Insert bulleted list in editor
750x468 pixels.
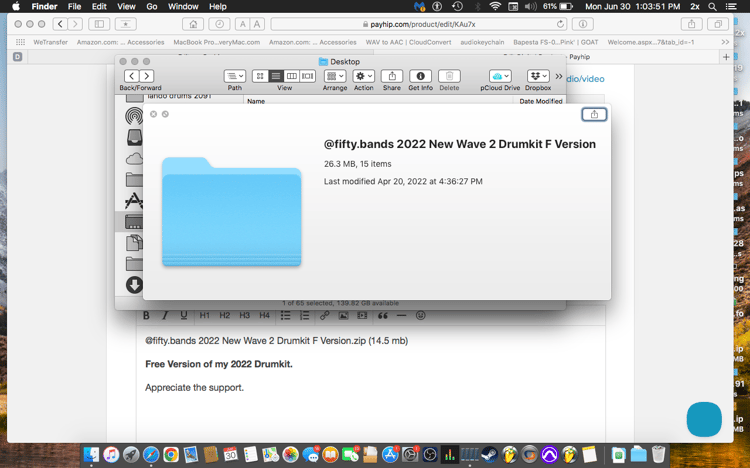point(286,315)
